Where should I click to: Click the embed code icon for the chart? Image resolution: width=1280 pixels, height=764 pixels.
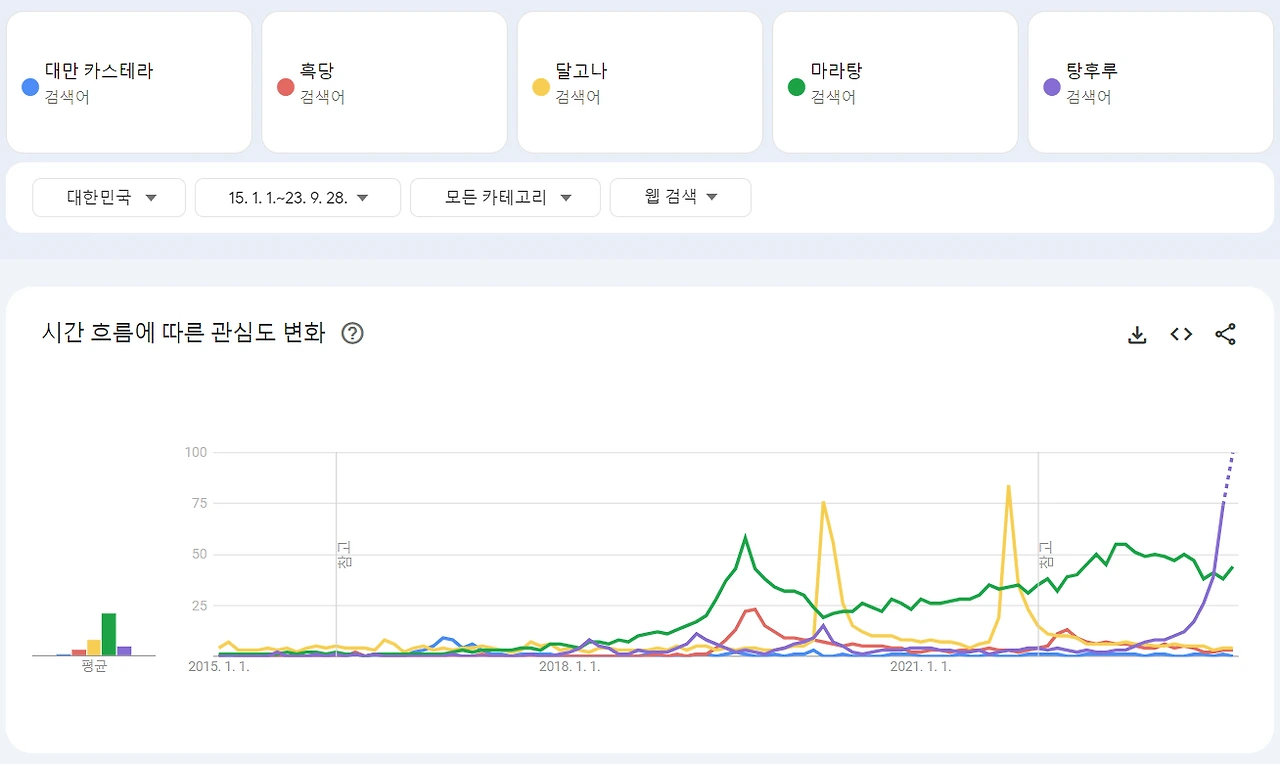pos(1181,334)
